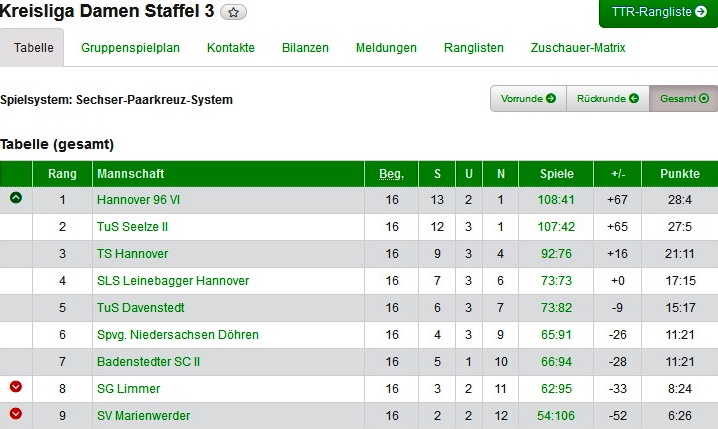Click Spvg. Niedersachsen Döhren link
Viewport: 718px width, 429px height.
coord(178,335)
